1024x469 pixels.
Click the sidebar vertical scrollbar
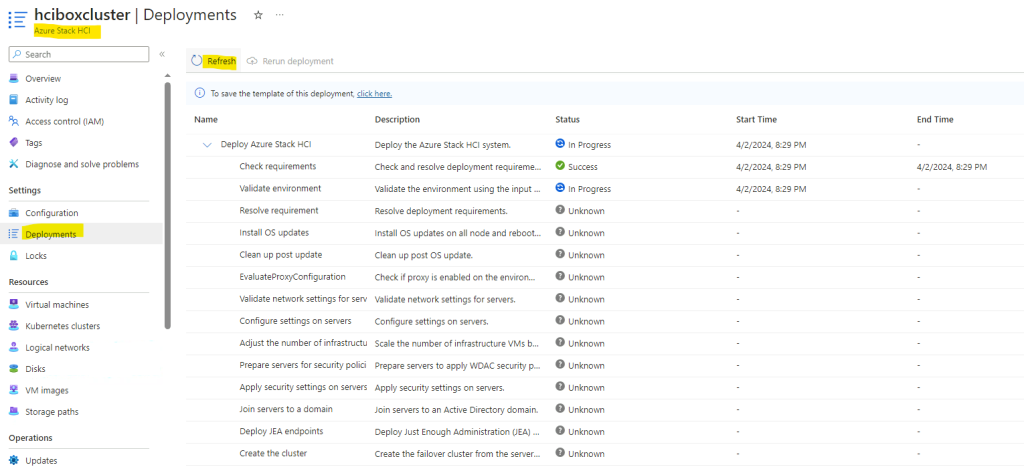(168, 205)
